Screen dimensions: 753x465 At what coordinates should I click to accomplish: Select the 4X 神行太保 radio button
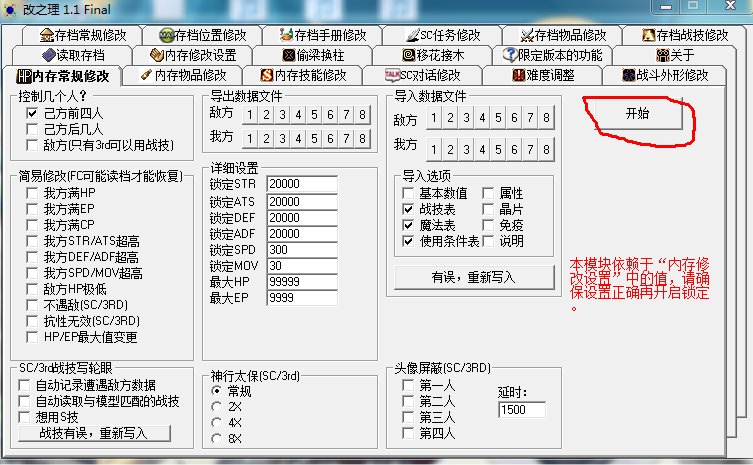(217, 423)
